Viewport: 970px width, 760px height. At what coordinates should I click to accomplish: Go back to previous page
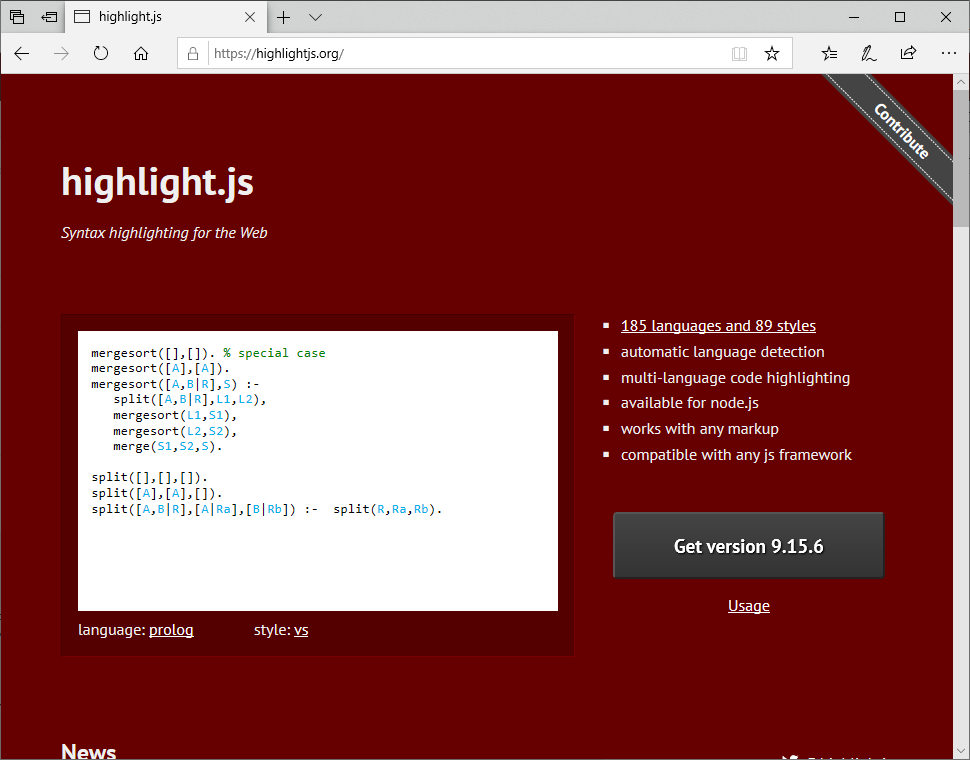click(22, 54)
